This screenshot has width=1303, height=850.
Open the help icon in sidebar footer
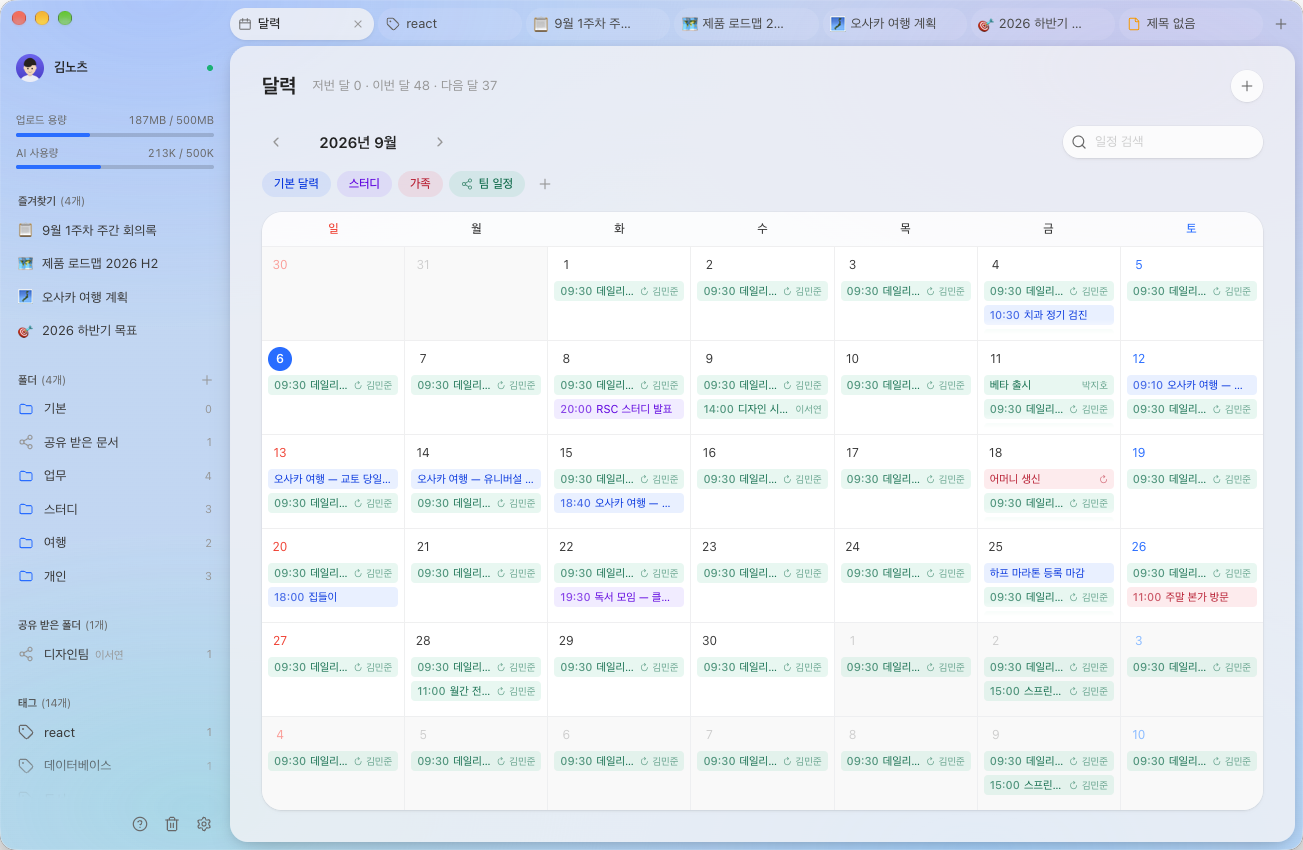(x=140, y=824)
